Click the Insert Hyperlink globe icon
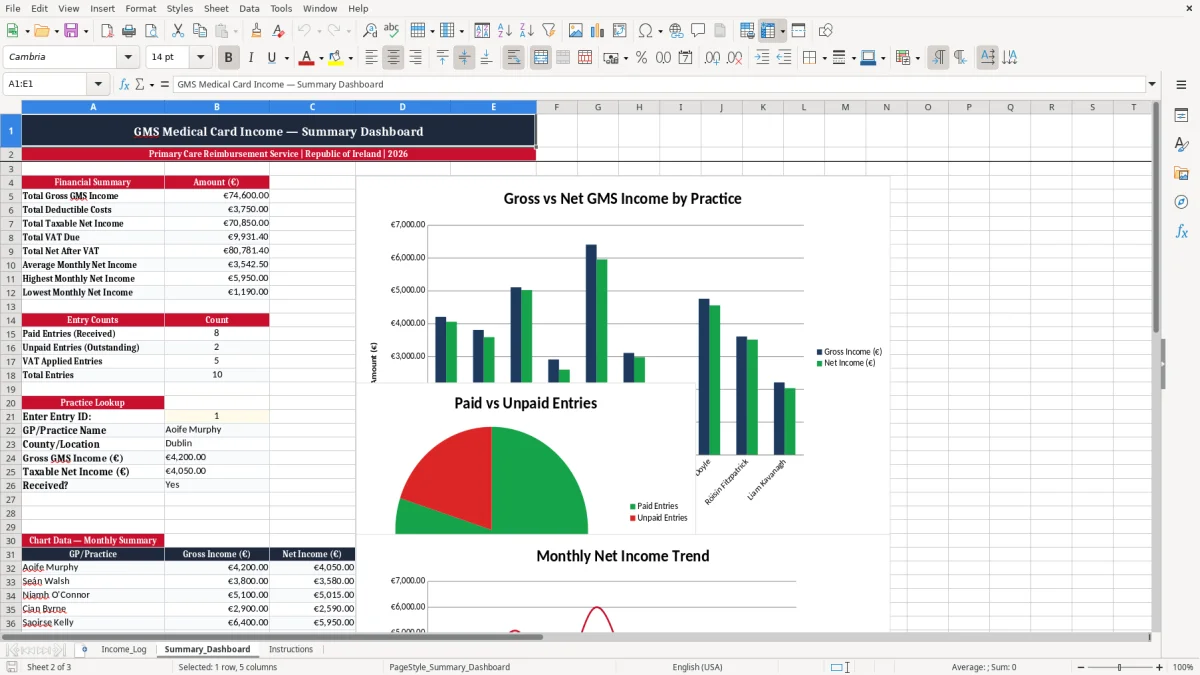Viewport: 1200px width, 675px height. [x=677, y=31]
